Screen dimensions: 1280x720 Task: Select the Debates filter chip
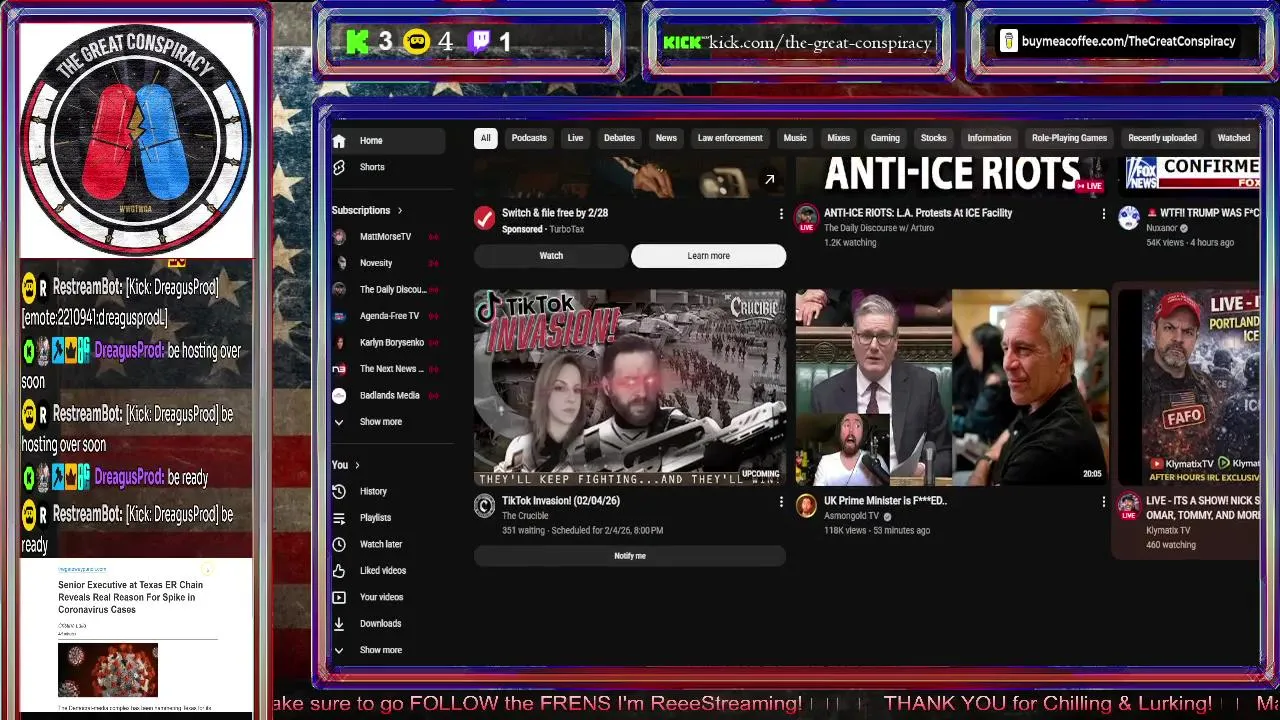[619, 138]
